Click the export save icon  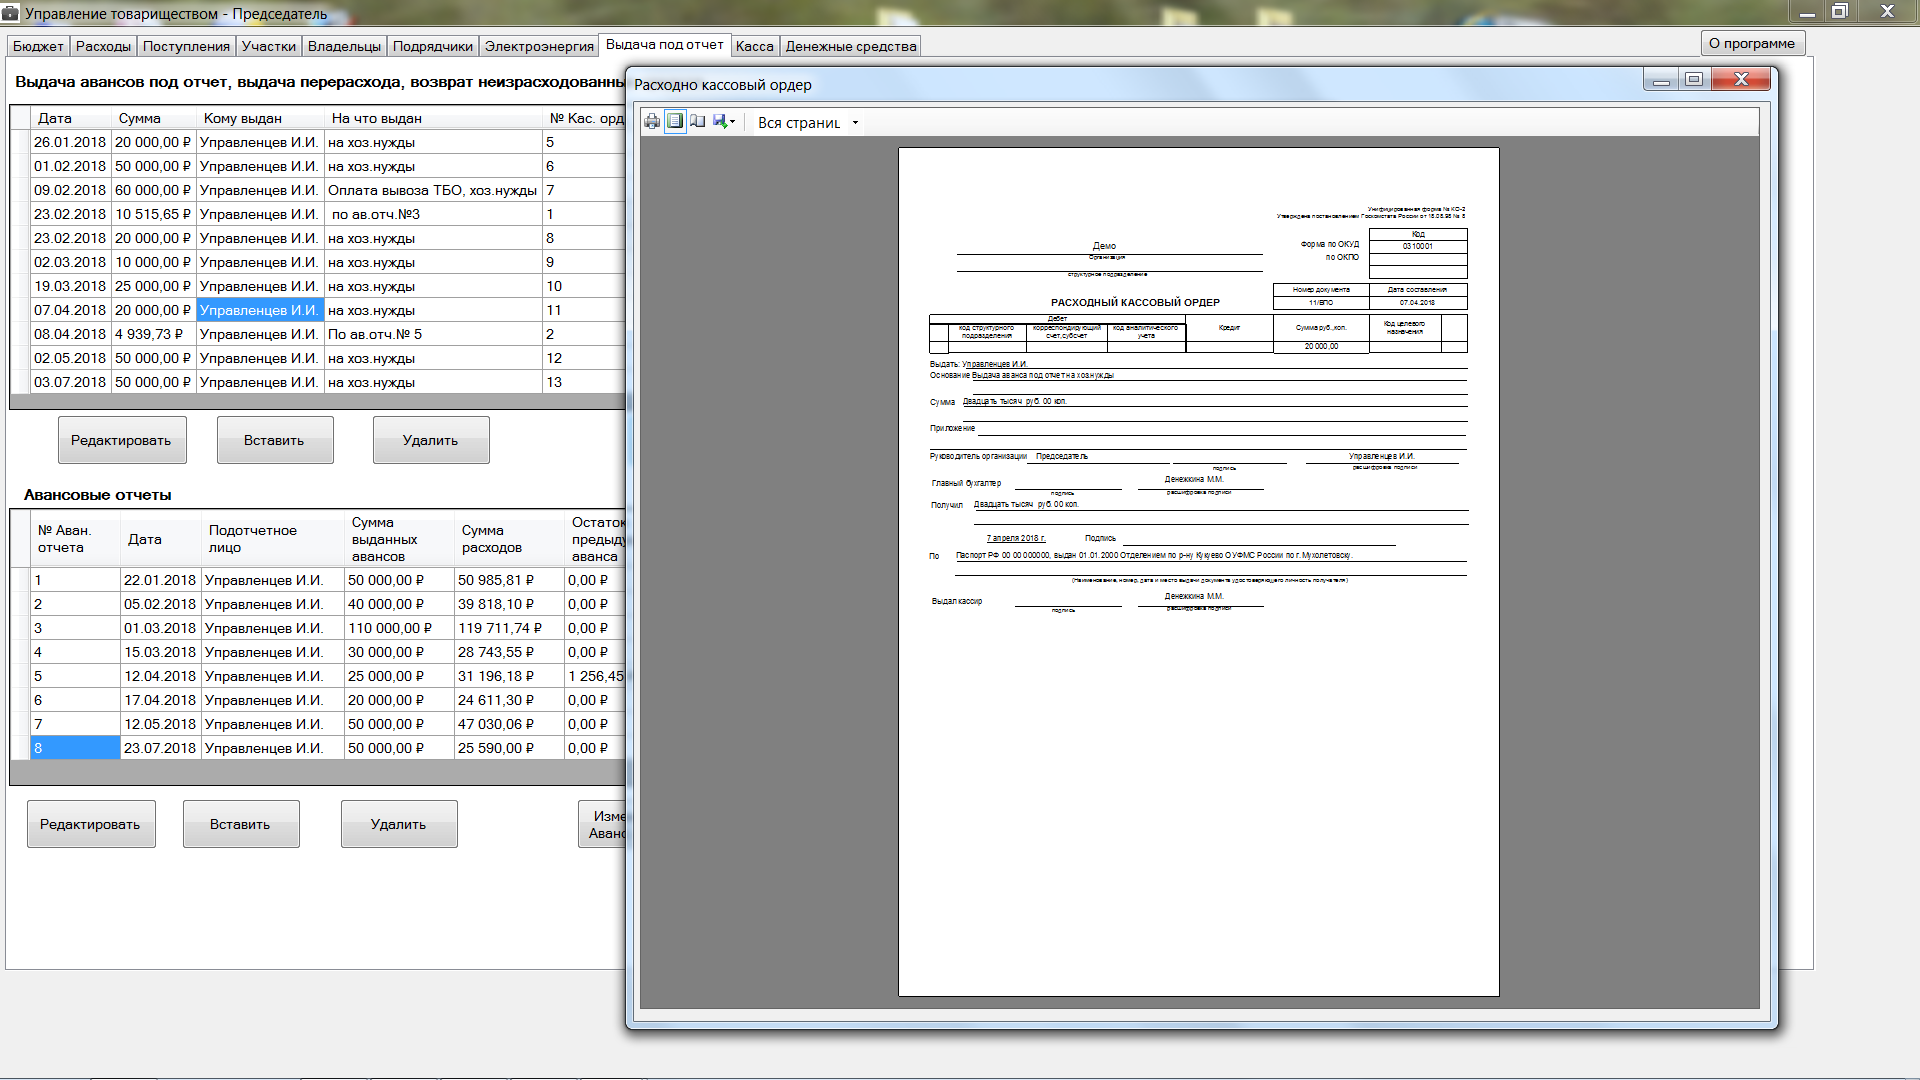tap(719, 122)
